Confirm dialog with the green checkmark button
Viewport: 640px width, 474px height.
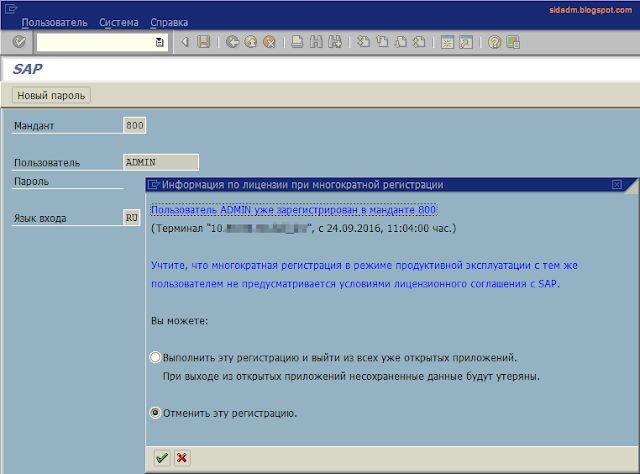162,458
